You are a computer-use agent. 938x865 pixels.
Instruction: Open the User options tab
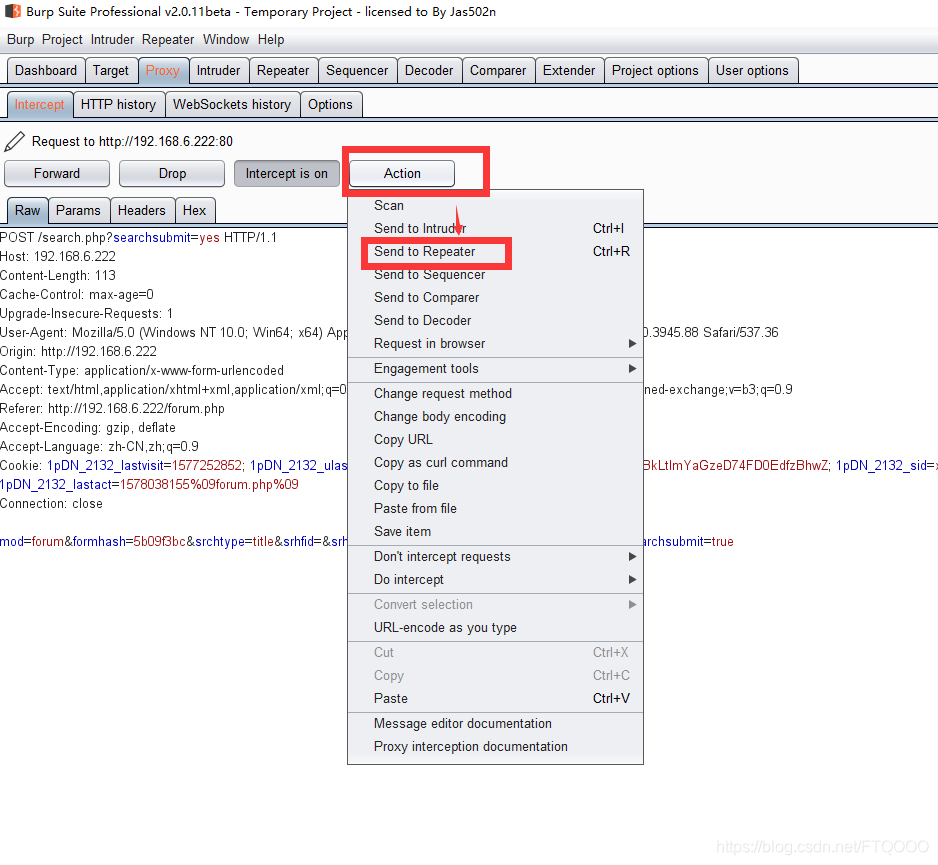click(x=752, y=71)
